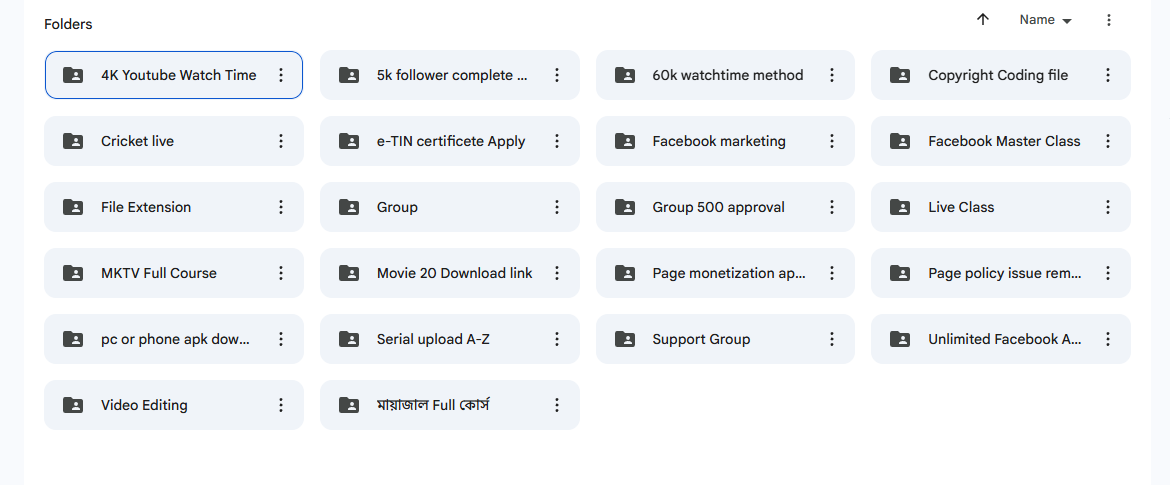Open more actions for 4K Youtube Watch Time

(x=281, y=75)
